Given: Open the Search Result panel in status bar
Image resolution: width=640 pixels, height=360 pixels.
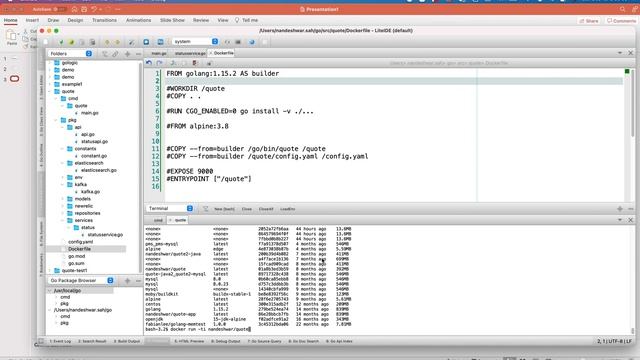Looking at the screenshot, I should pyautogui.click(x=92, y=341).
